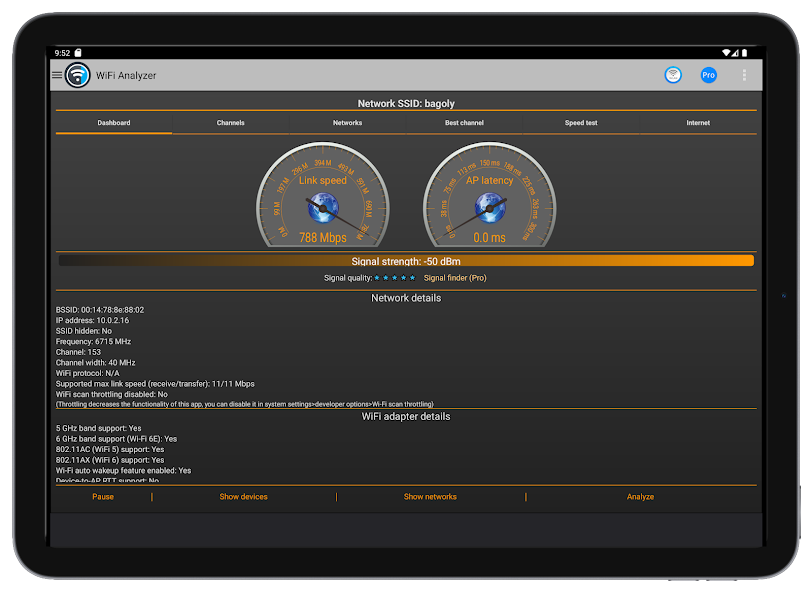Click the Link speed gauge globe

pos(322,207)
